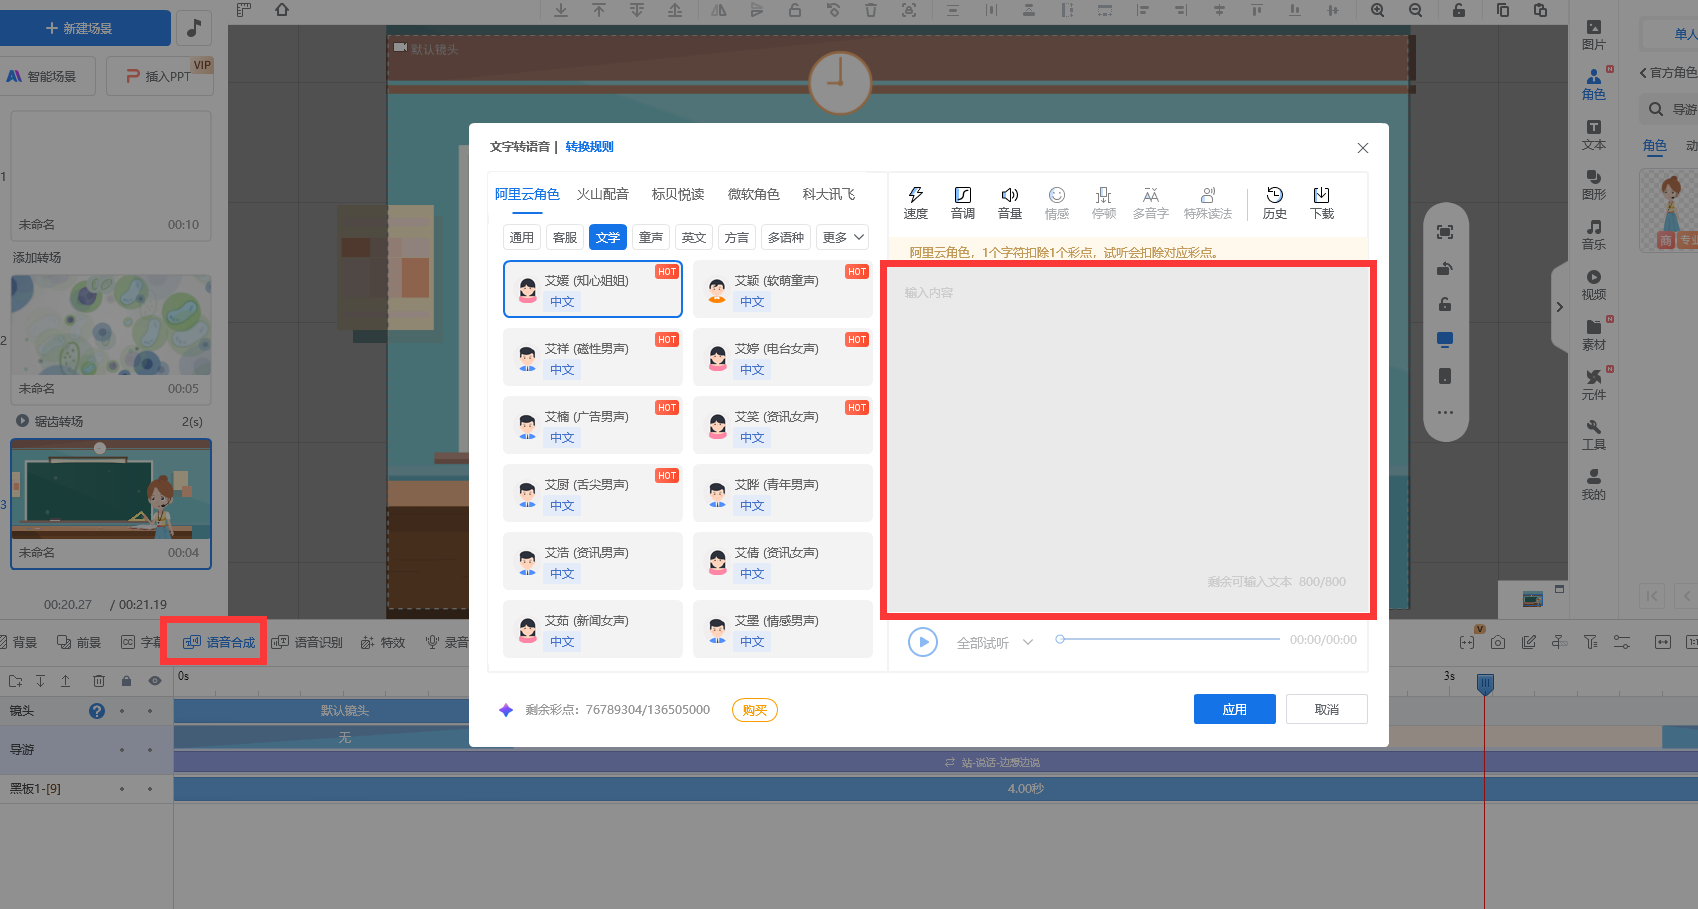Select voice 艾祥 (磁性男声)
The width and height of the screenshot is (1698, 909).
pos(593,357)
